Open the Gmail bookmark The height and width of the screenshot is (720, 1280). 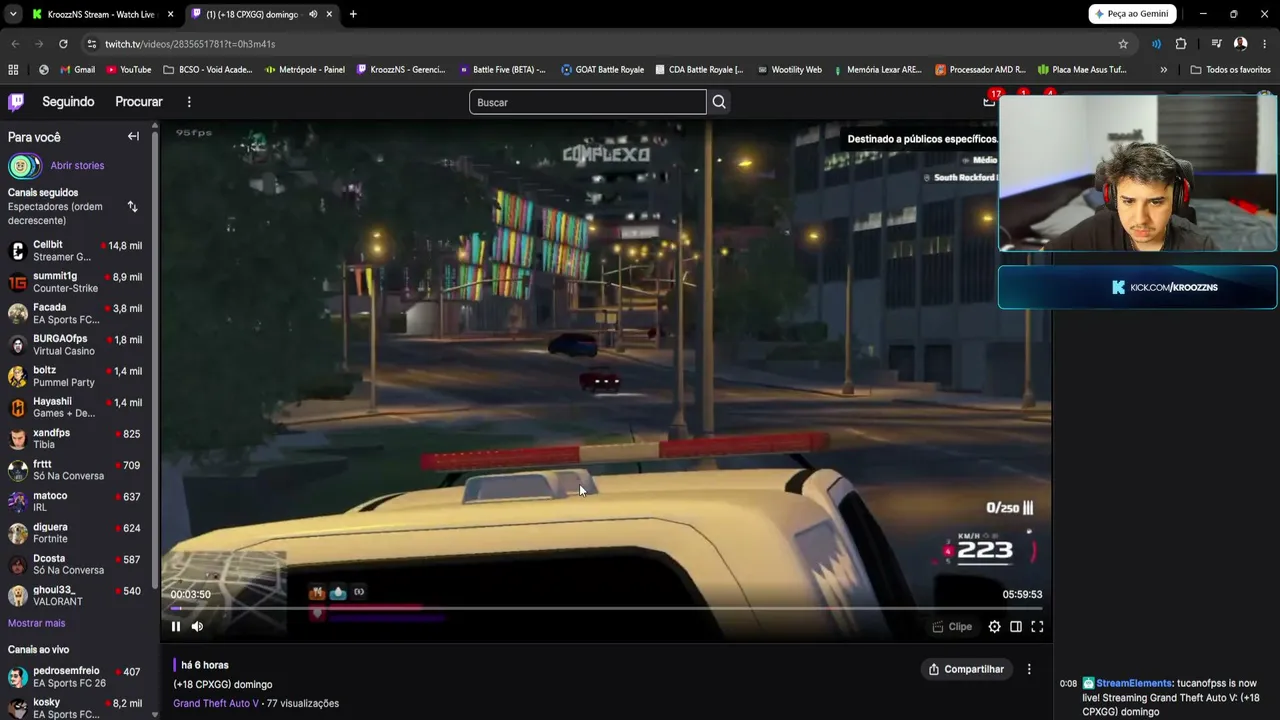(78, 70)
